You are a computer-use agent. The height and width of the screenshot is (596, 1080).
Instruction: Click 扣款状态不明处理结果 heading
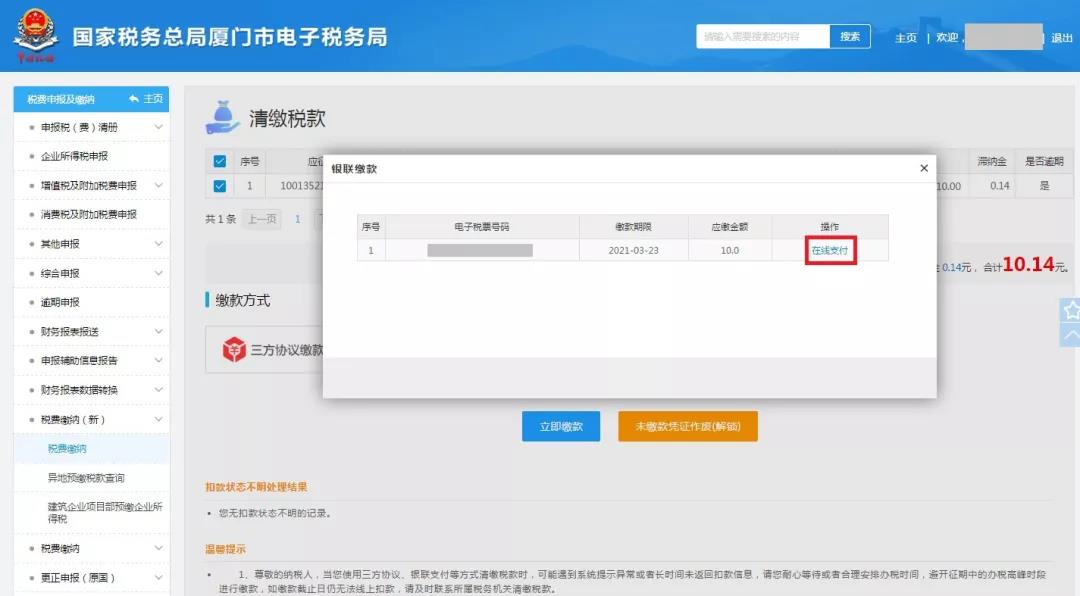tap(256, 487)
